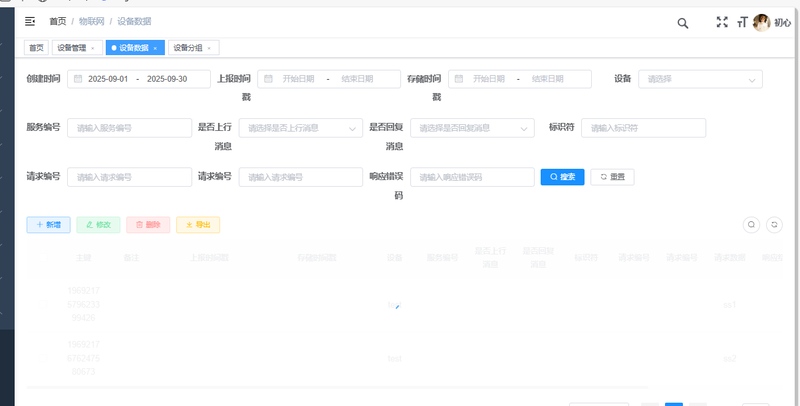Close the 设备管理 tab with its x

click(93, 48)
